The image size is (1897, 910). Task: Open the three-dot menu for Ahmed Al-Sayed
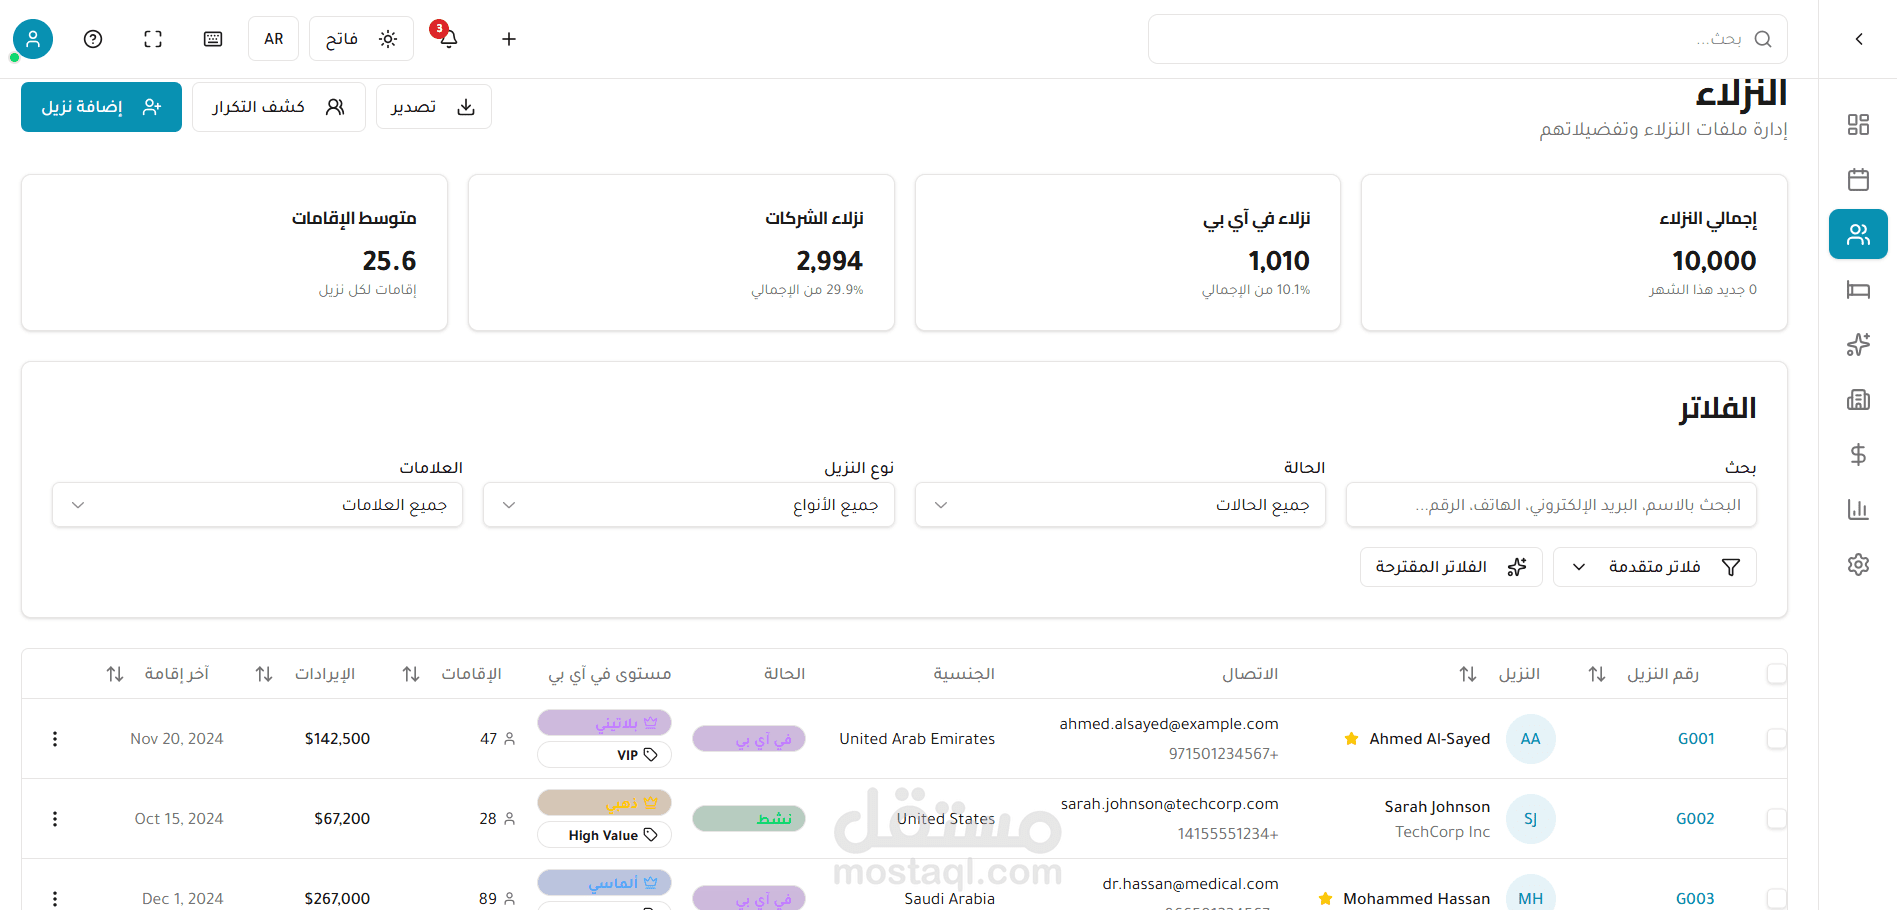pyautogui.click(x=55, y=738)
